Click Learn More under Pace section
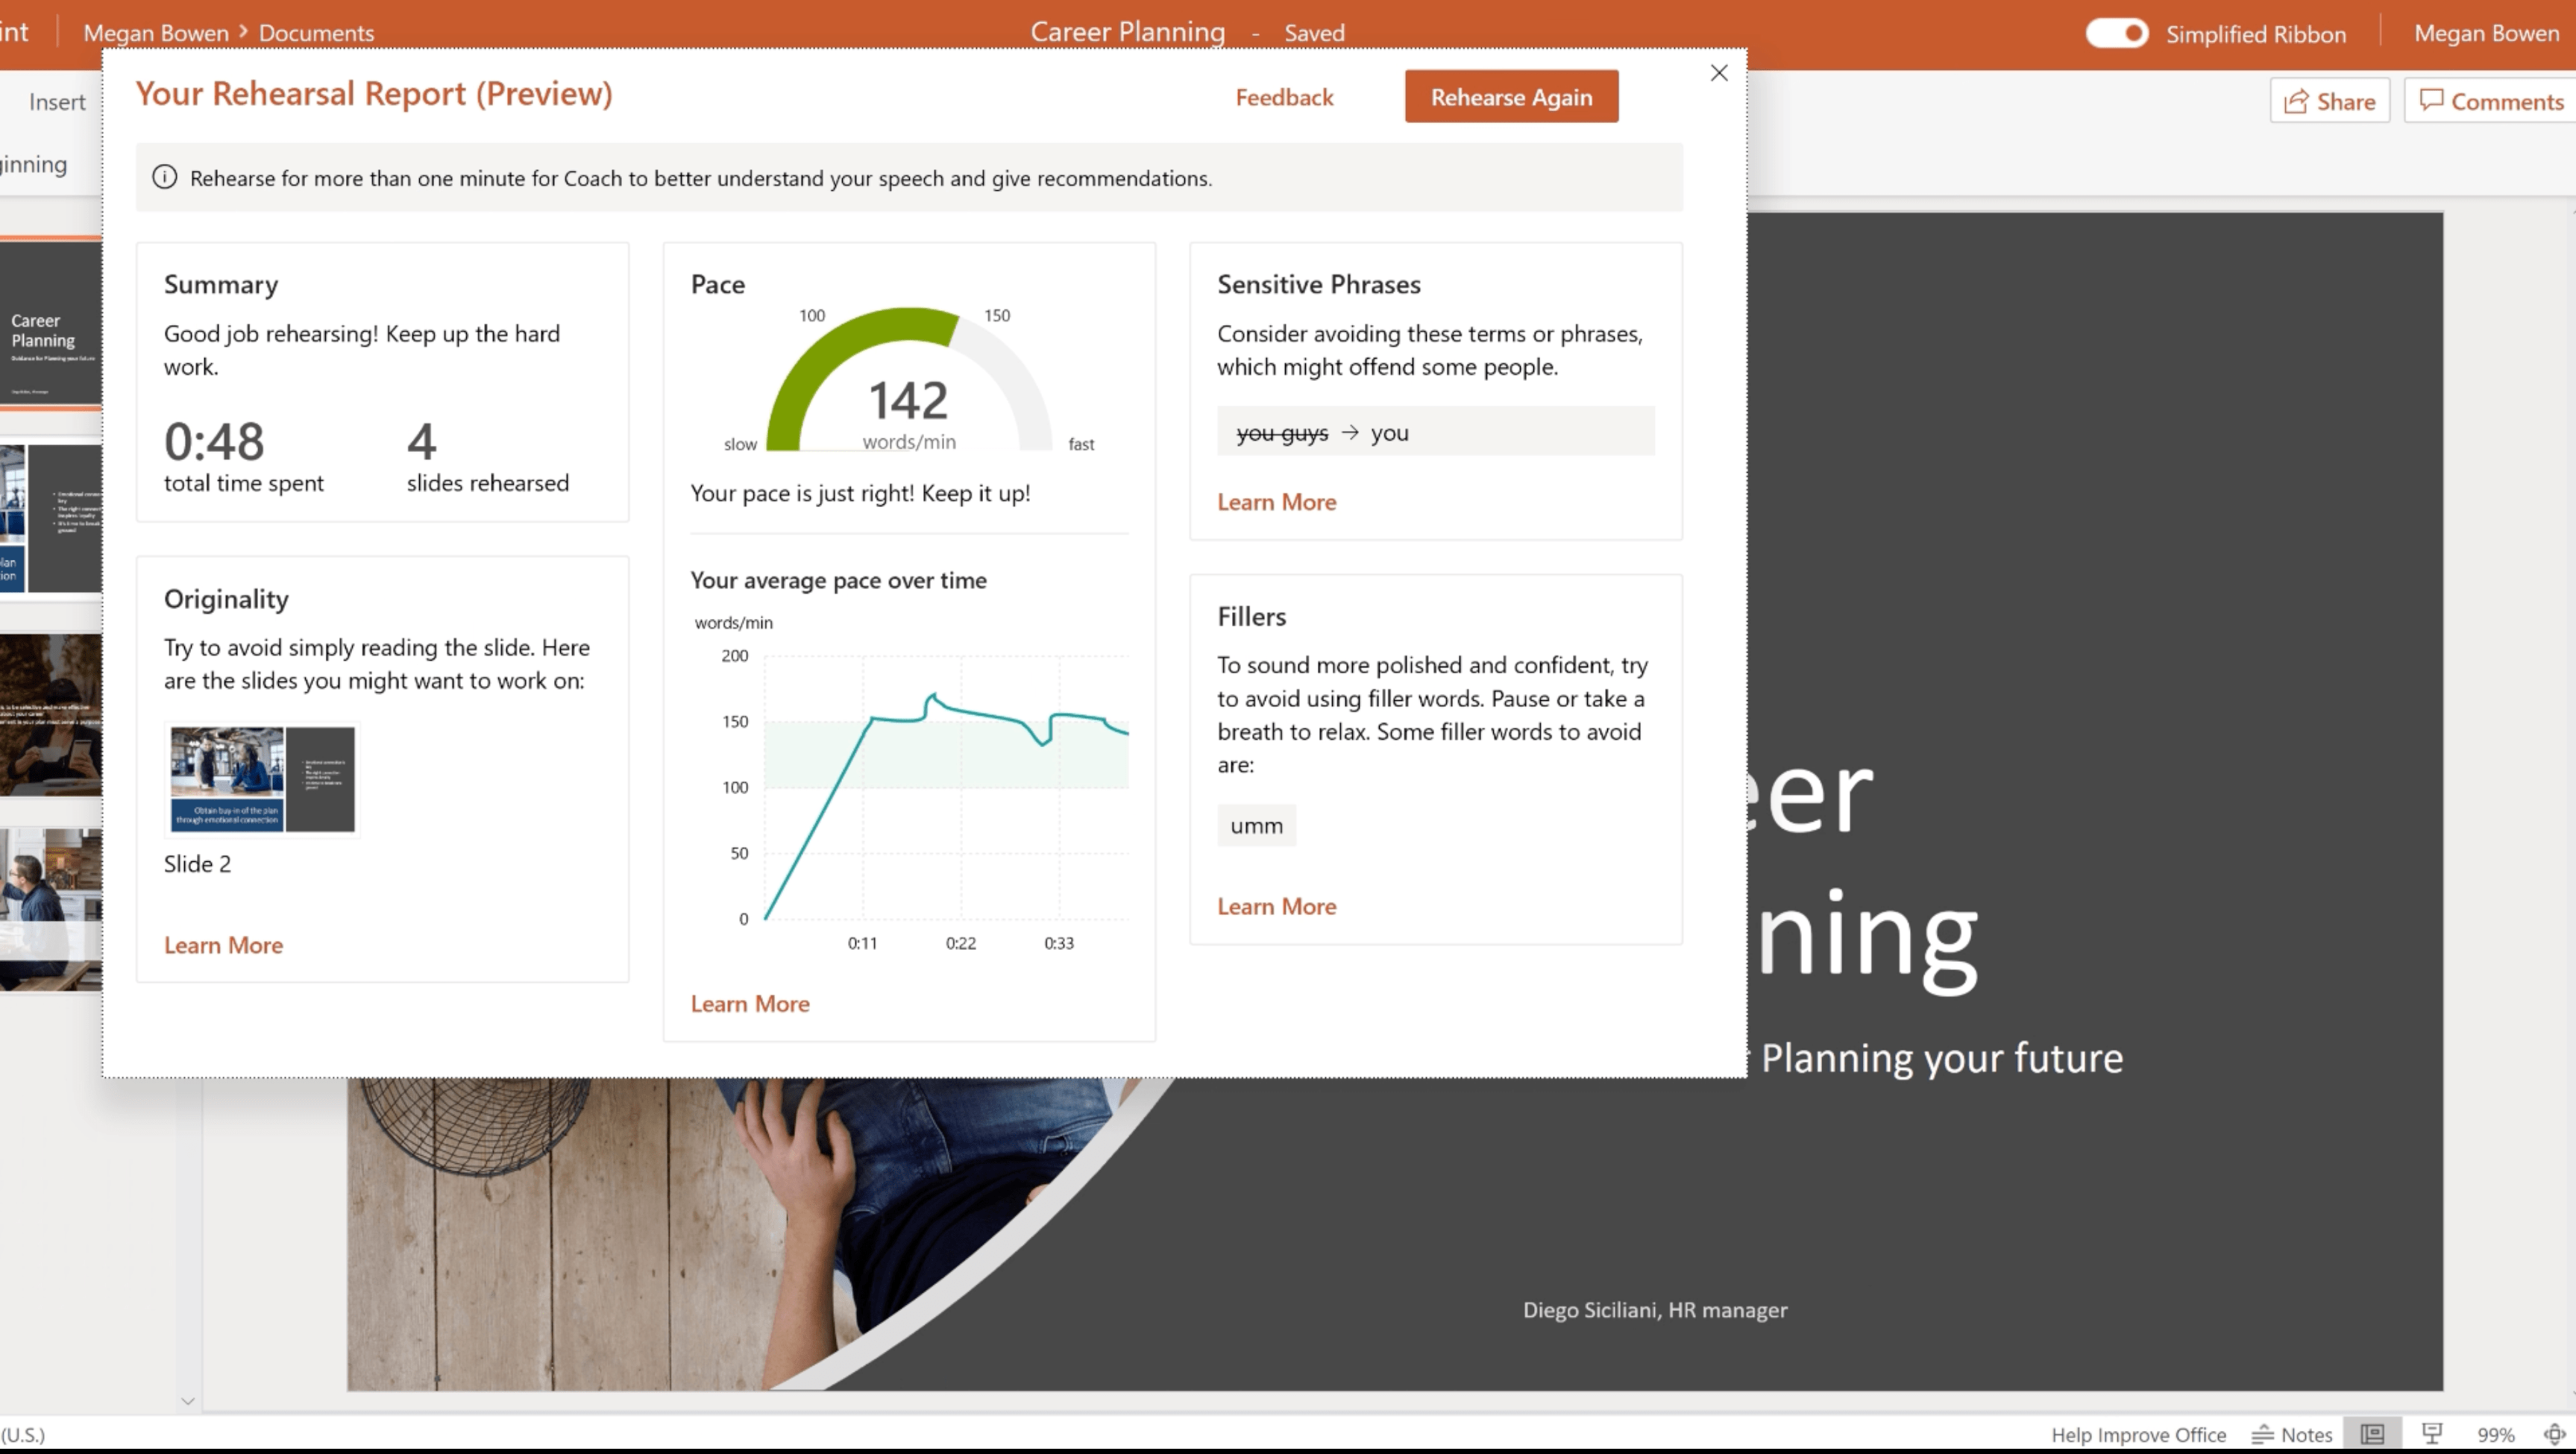This screenshot has height=1454, width=2576. pyautogui.click(x=748, y=1003)
